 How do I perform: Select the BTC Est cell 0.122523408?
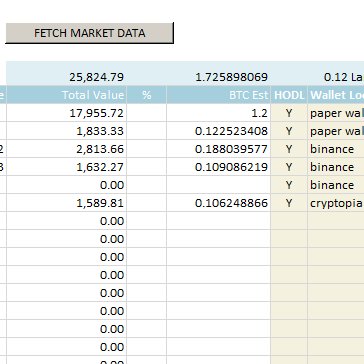[x=218, y=131]
